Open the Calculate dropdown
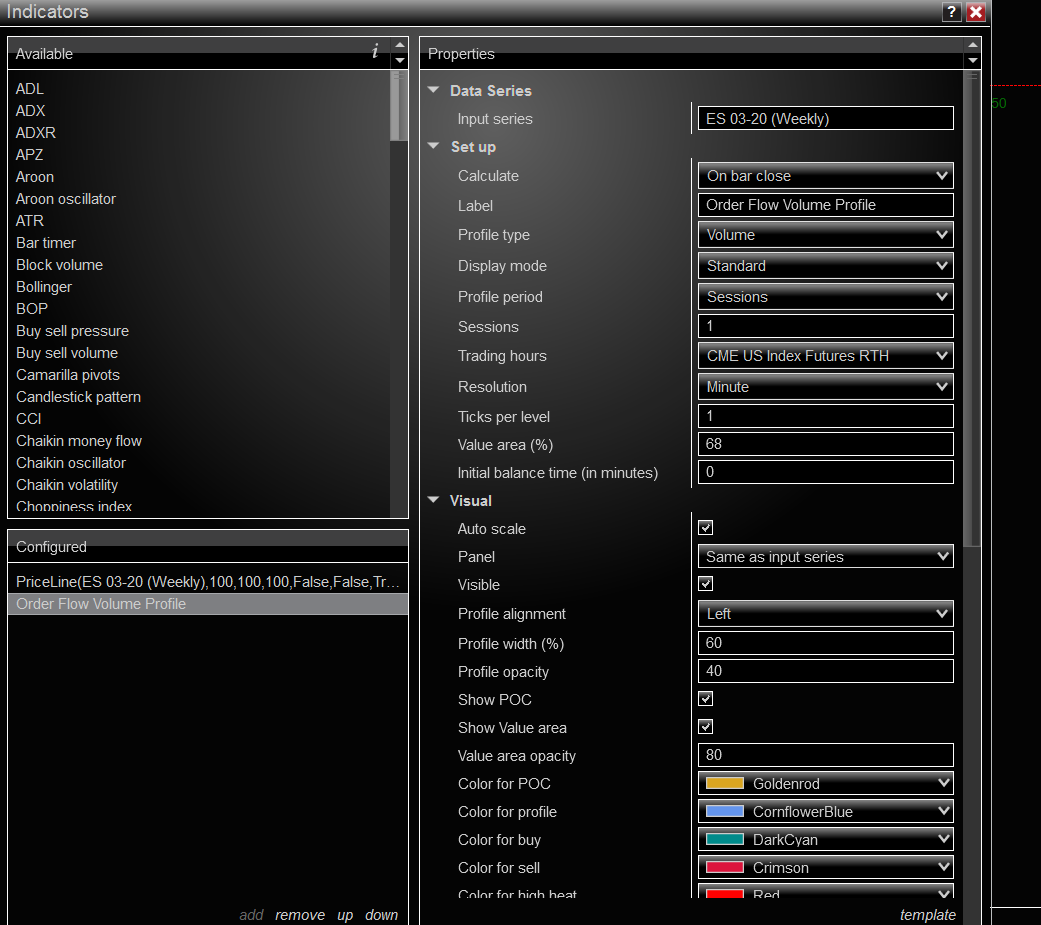 (825, 176)
